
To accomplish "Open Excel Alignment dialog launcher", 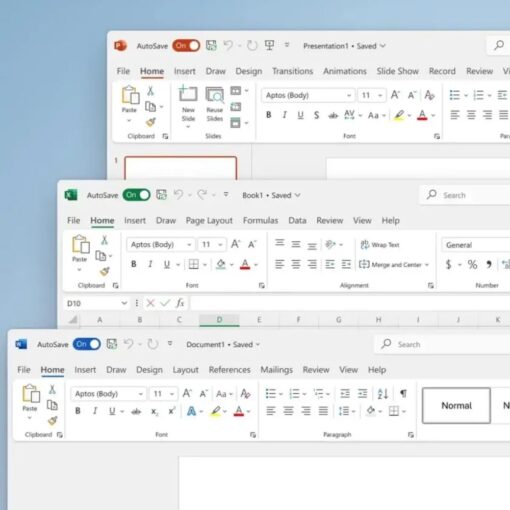I will pos(430,285).
